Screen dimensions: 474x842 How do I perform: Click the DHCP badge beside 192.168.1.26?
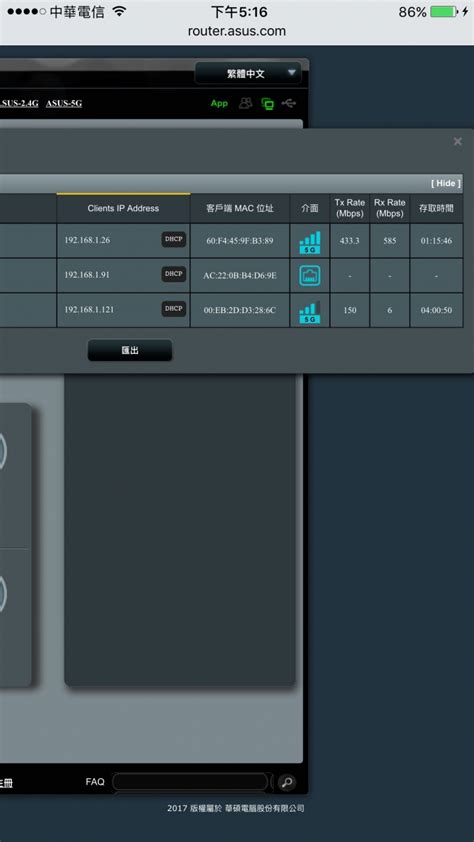pos(173,239)
